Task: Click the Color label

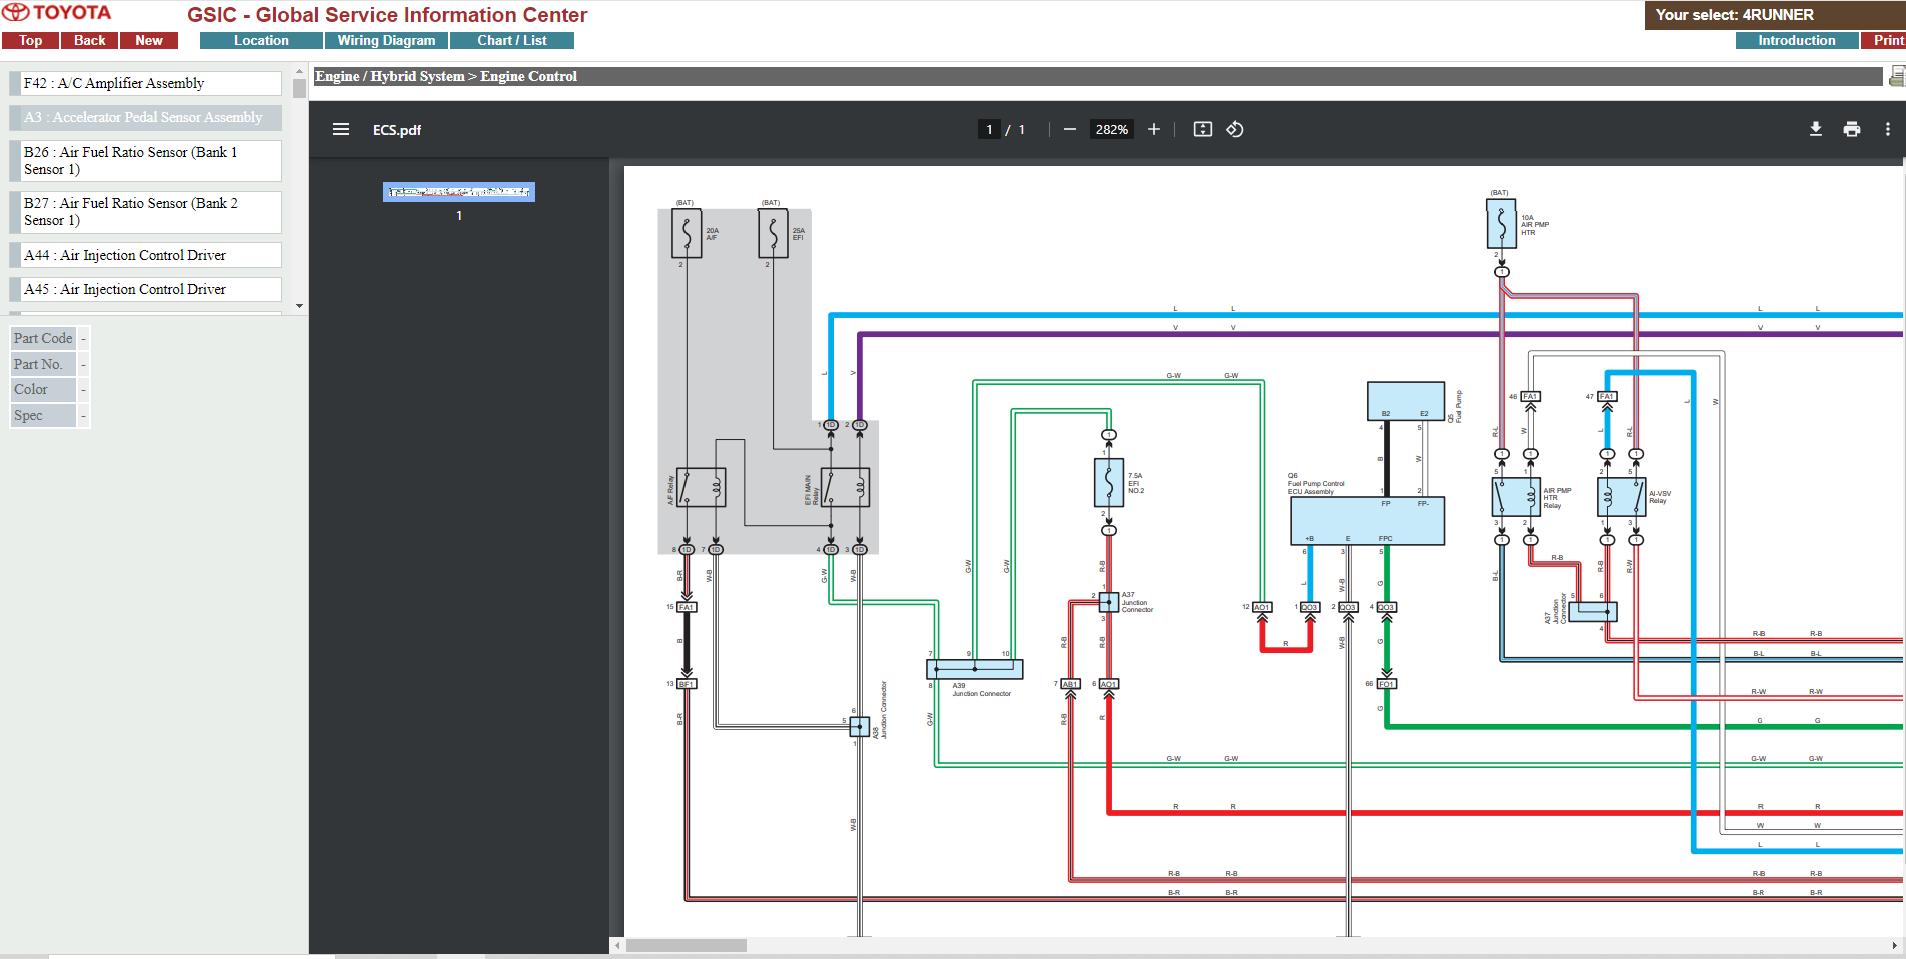Action: pos(43,389)
